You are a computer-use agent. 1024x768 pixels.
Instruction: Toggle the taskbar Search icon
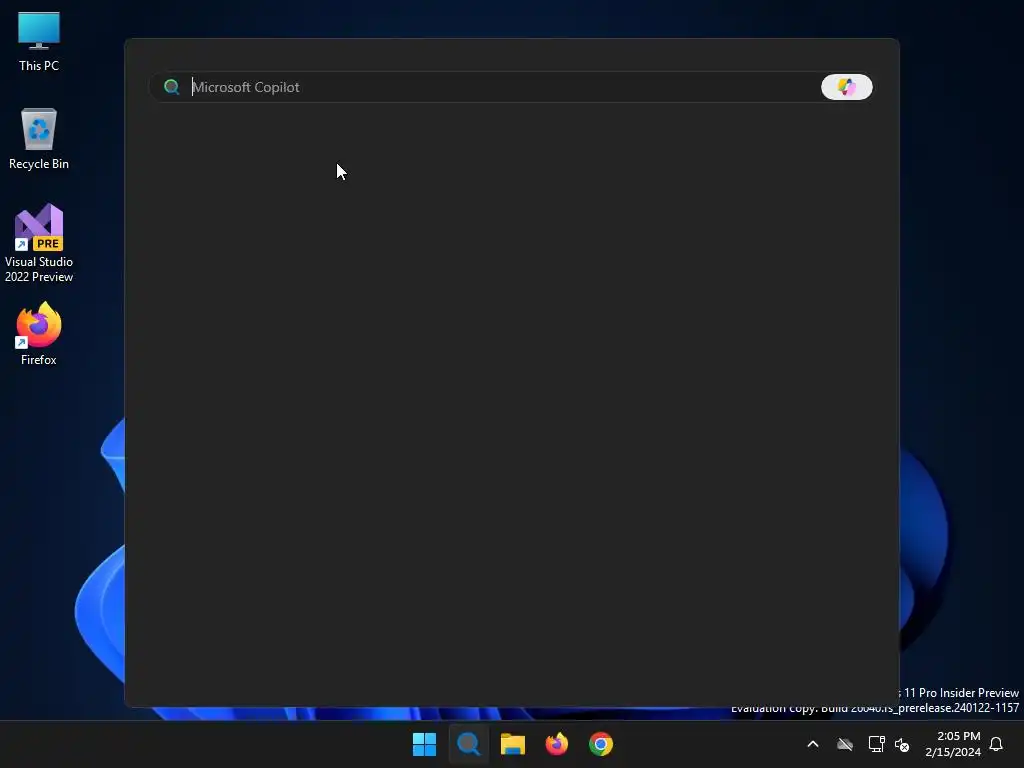click(468, 744)
